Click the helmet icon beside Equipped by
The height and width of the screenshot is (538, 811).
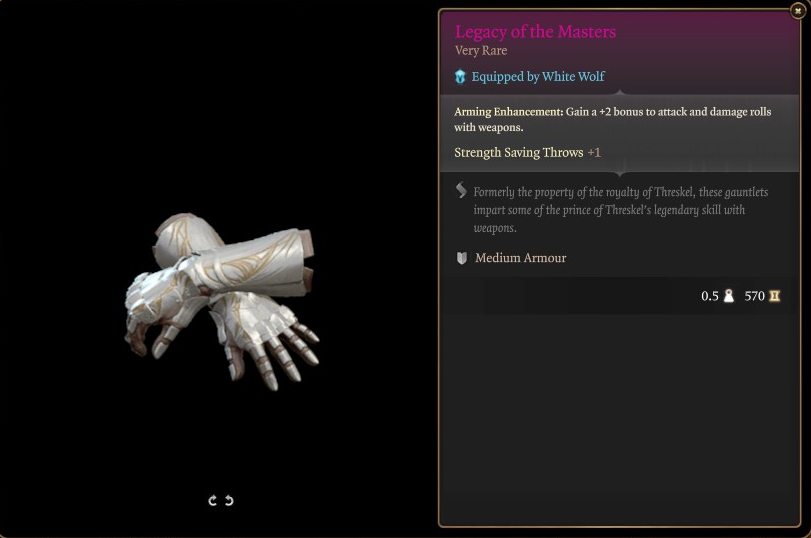click(460, 77)
